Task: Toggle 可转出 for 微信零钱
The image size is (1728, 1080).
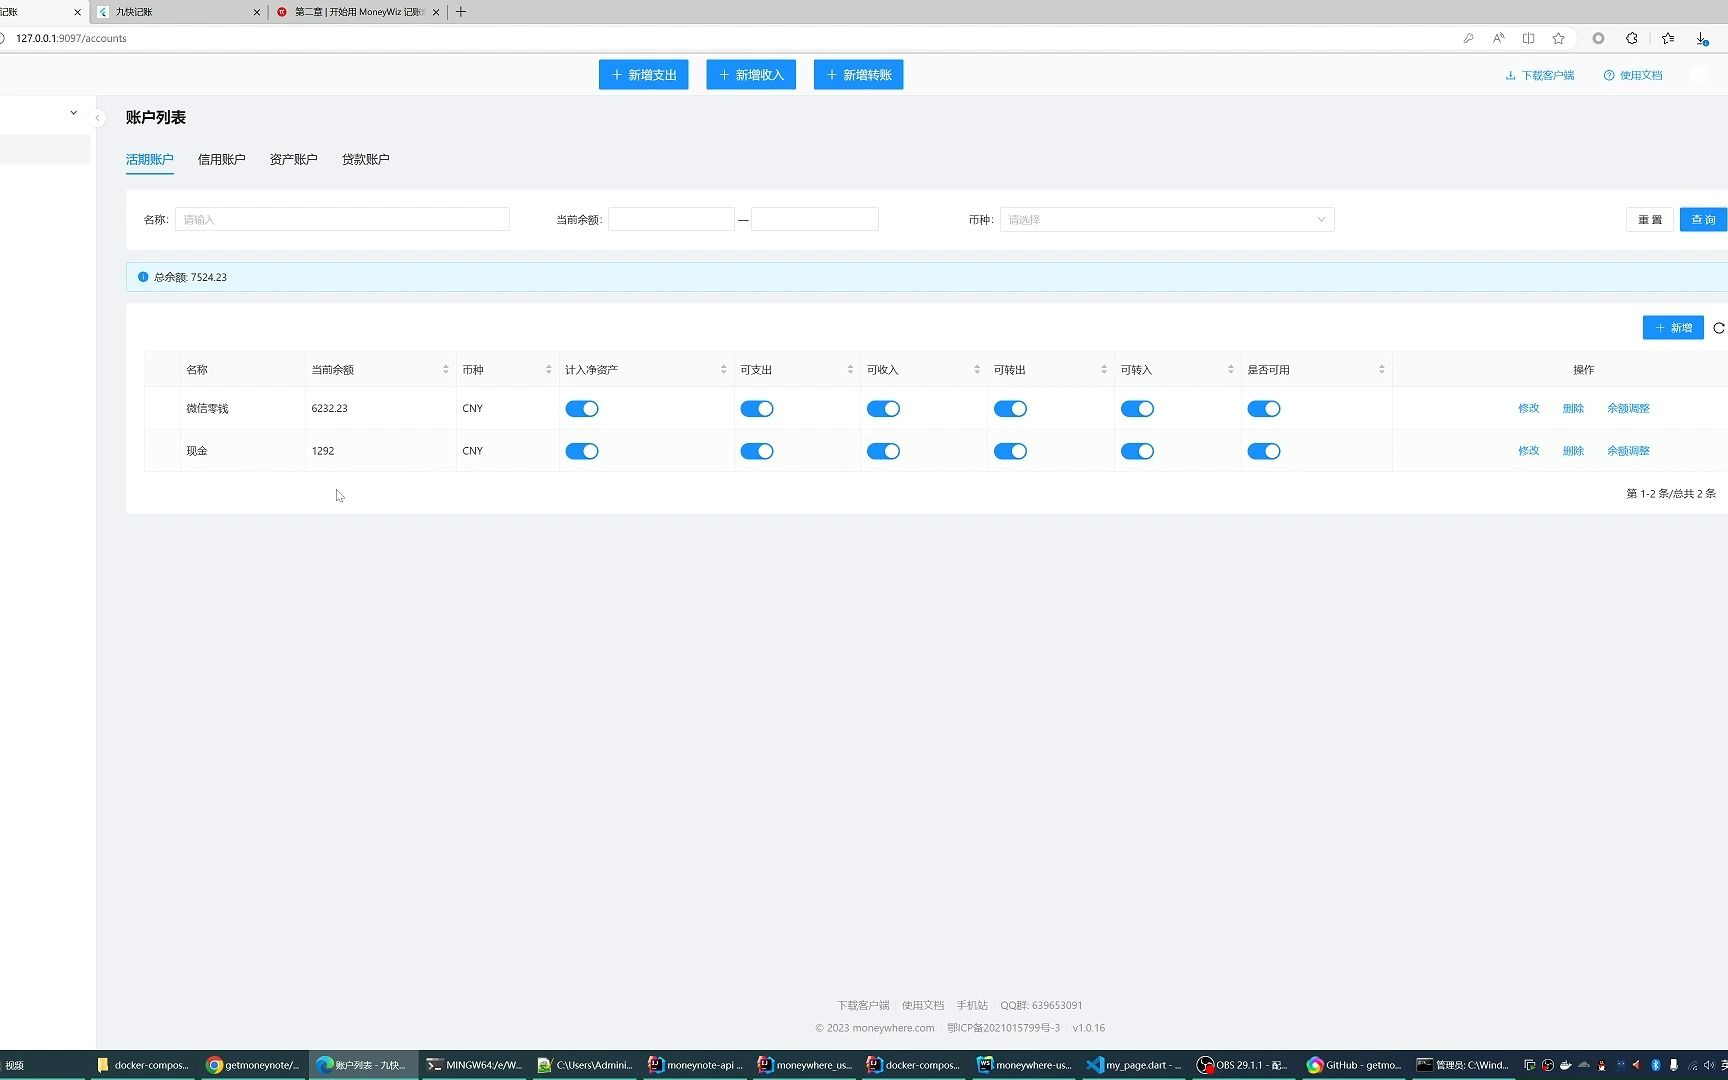Action: pos(1010,409)
